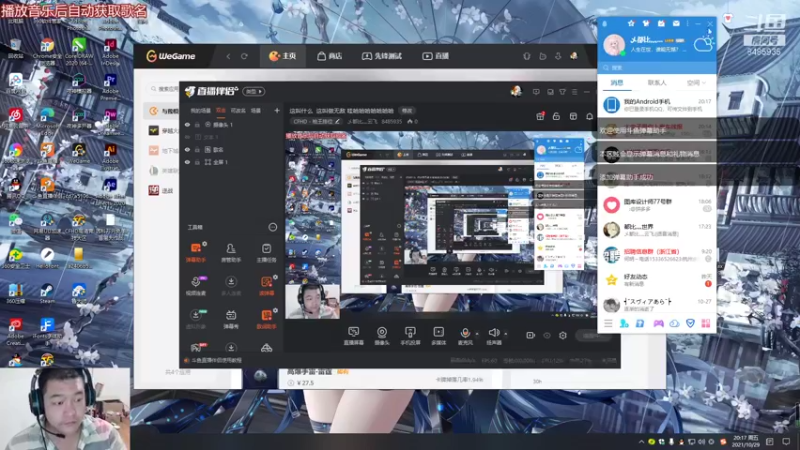Open notification bell in 直播伴侣
Viewport: 800px width, 450px height.
click(589, 116)
